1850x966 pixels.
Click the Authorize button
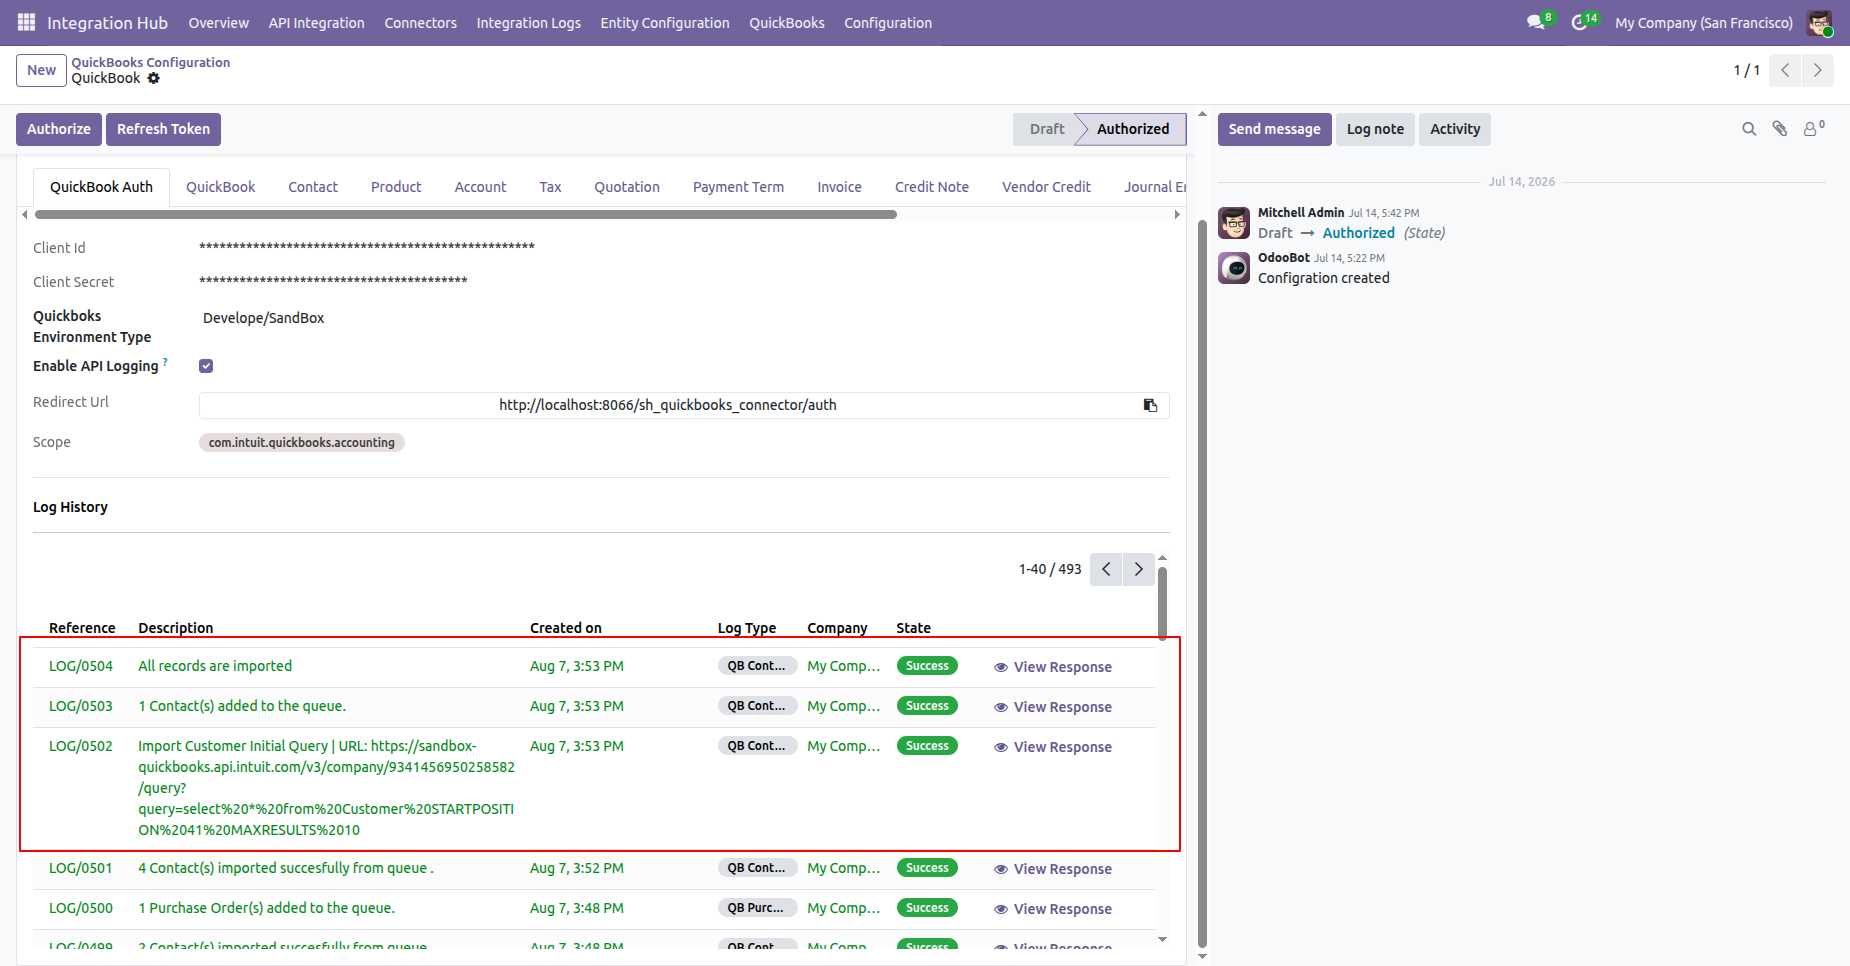(x=59, y=129)
